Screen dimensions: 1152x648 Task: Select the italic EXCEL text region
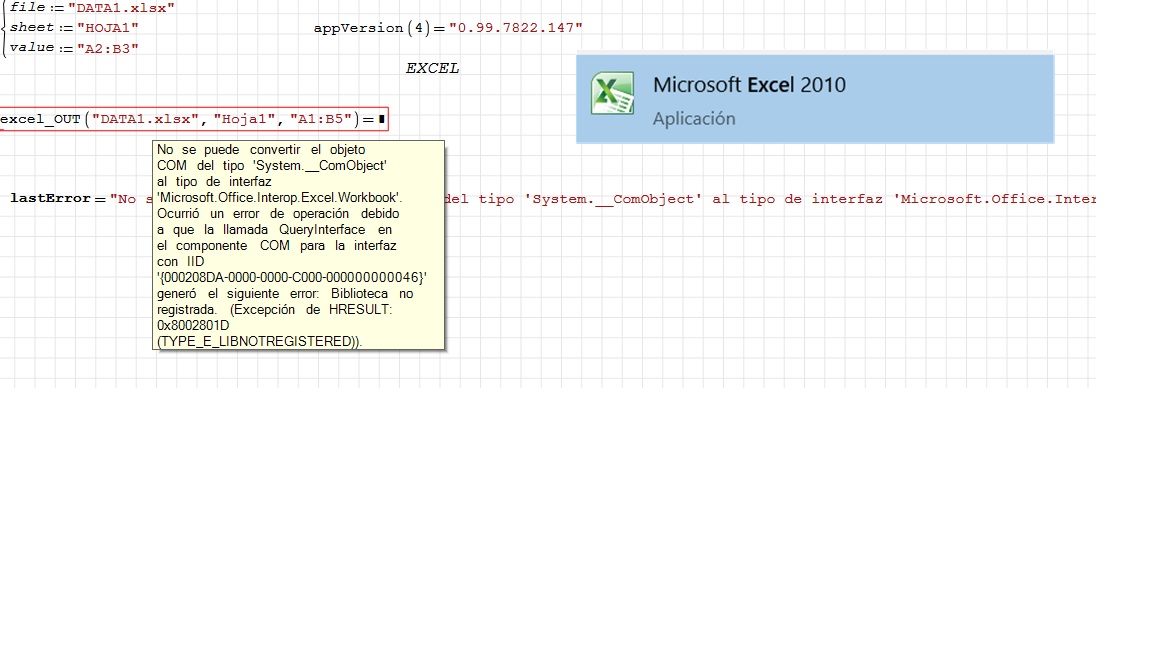tap(432, 69)
